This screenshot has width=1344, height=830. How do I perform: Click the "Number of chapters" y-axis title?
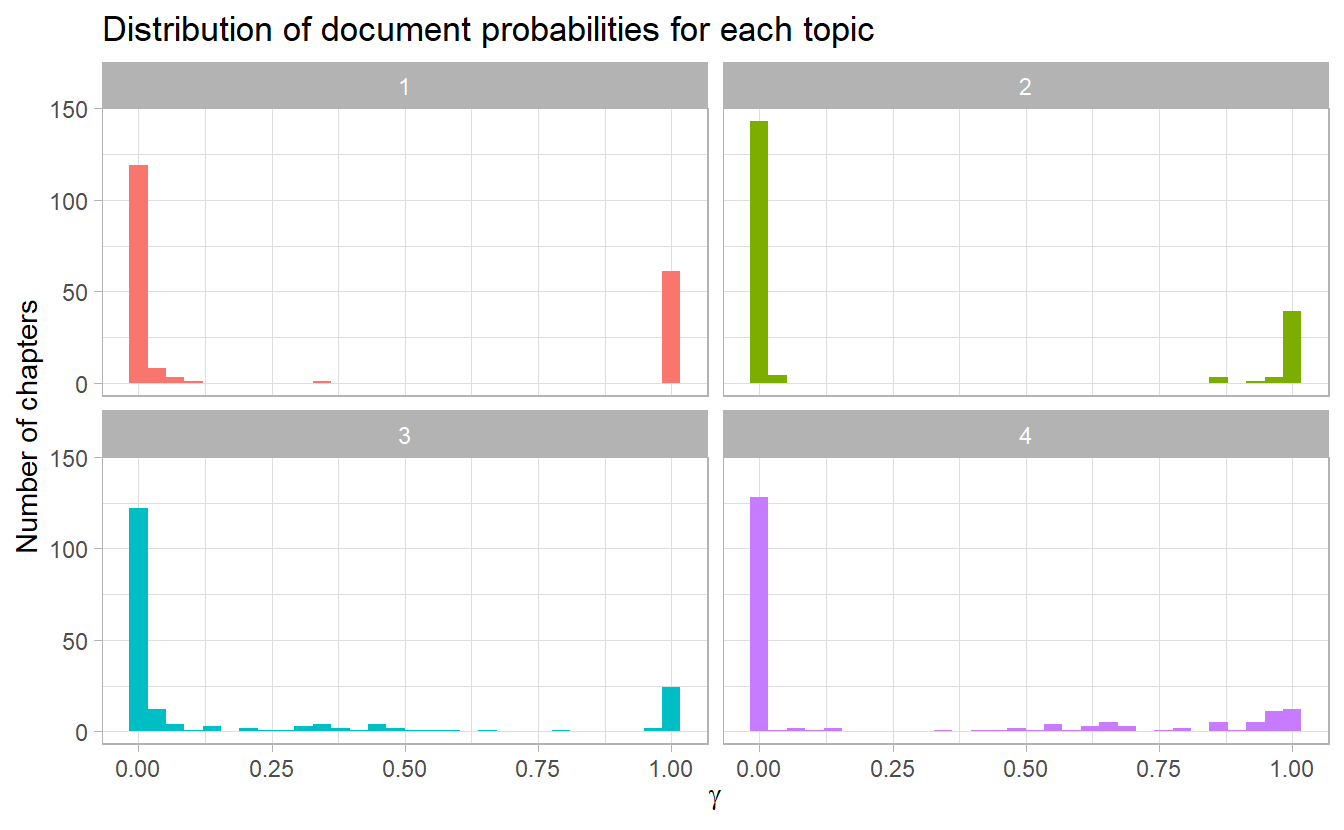tap(27, 425)
